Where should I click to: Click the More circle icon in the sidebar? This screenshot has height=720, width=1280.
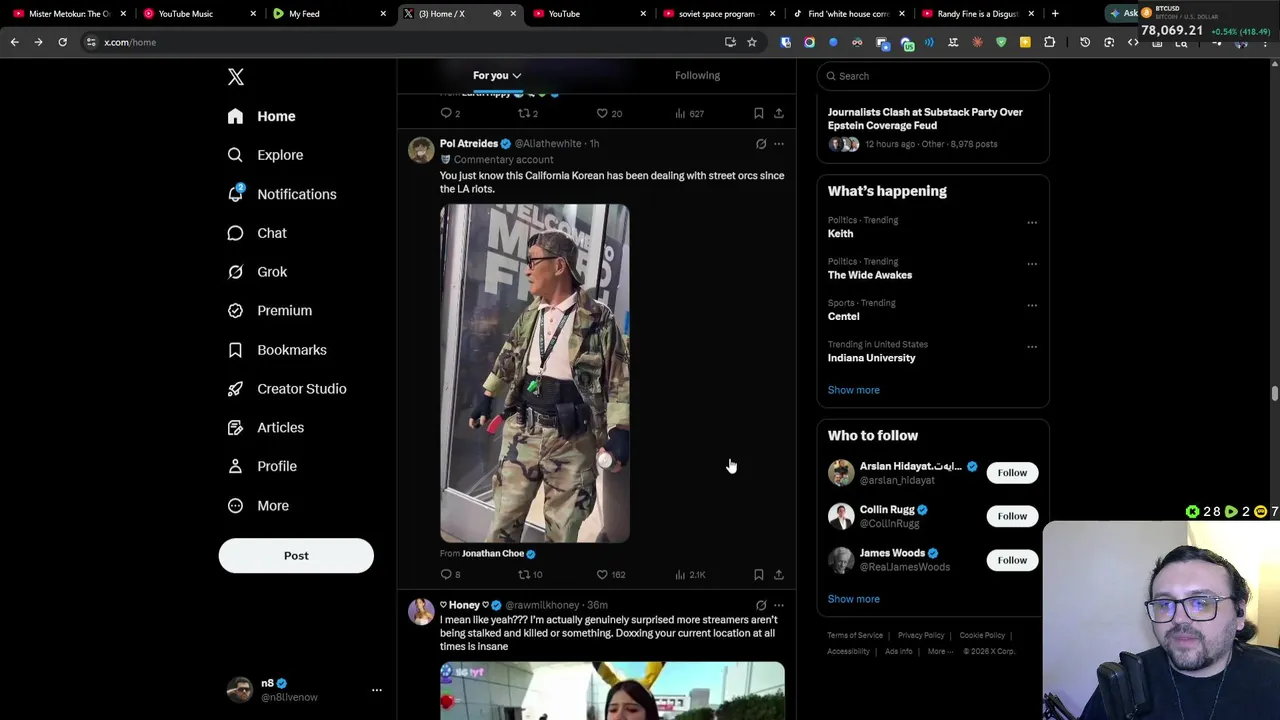(x=235, y=506)
